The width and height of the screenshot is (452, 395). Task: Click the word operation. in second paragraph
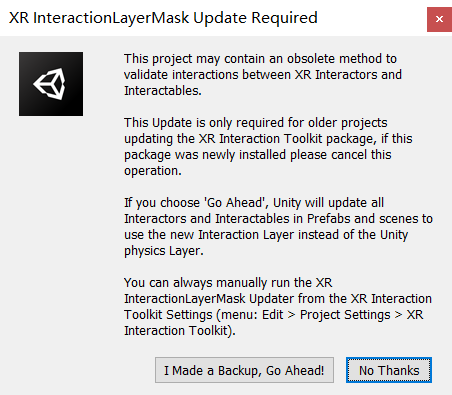(153, 171)
